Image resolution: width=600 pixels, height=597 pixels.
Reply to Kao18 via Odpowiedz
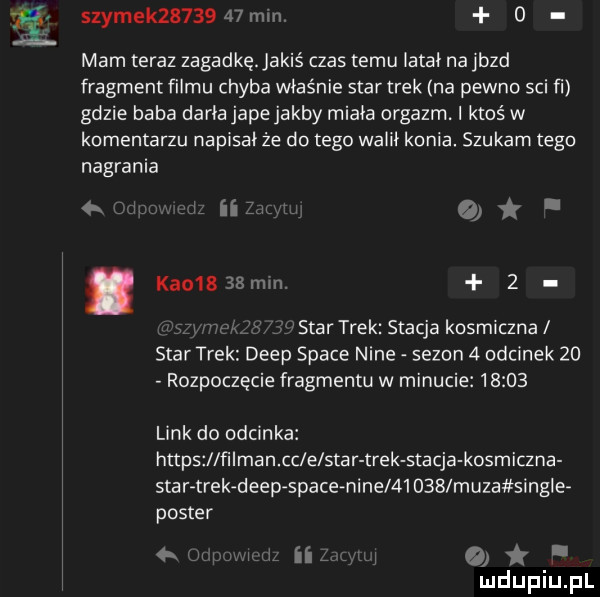pyautogui.click(x=218, y=555)
